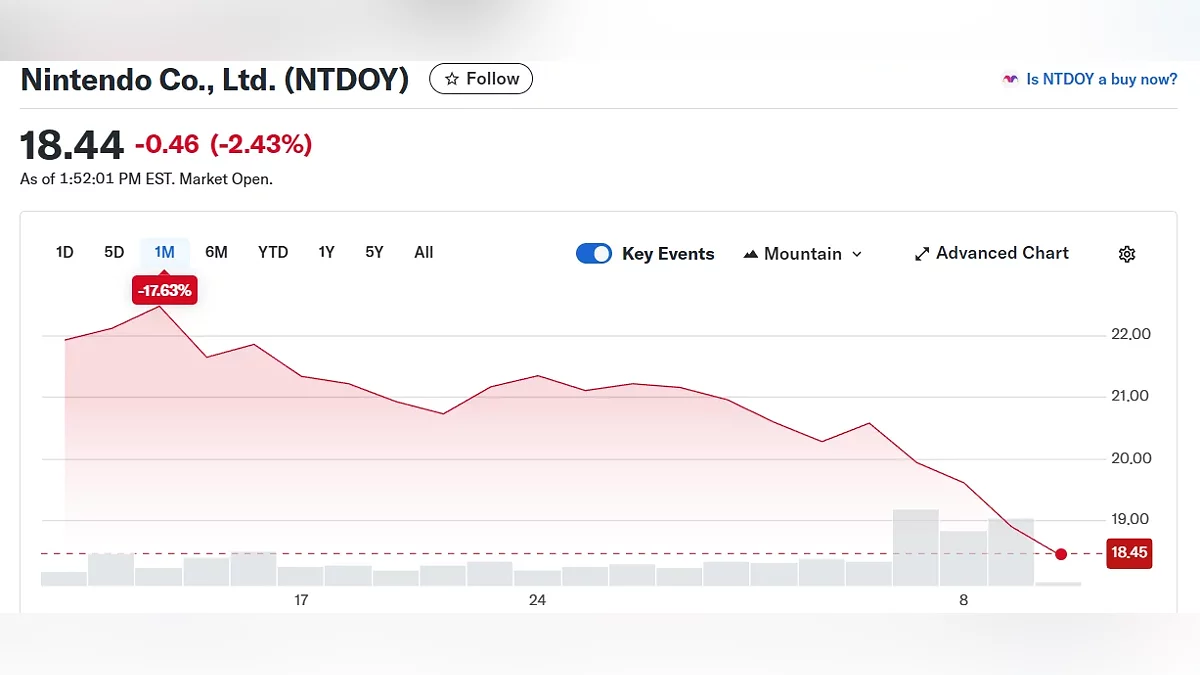1200x675 pixels.
Task: Select the 5Y time range
Action: tap(374, 252)
